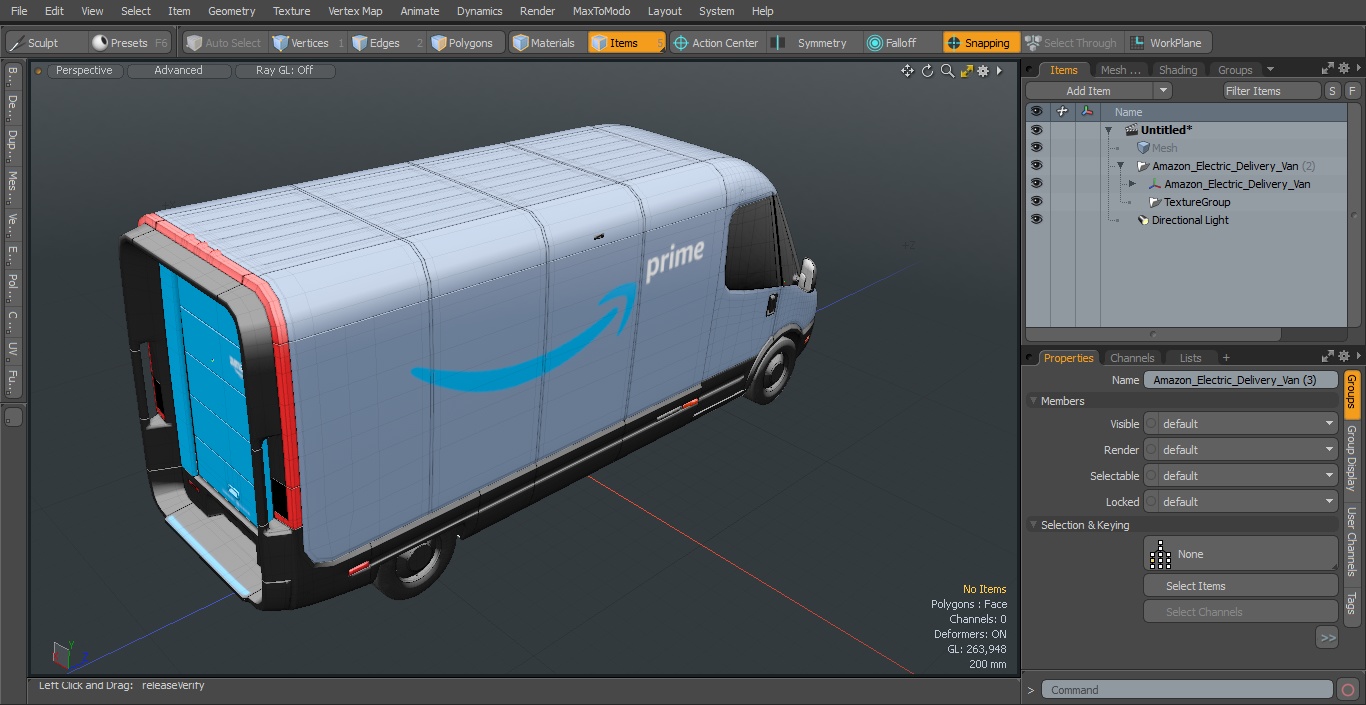Collapse the Selection & Keying section
The image size is (1366, 705).
(1033, 525)
